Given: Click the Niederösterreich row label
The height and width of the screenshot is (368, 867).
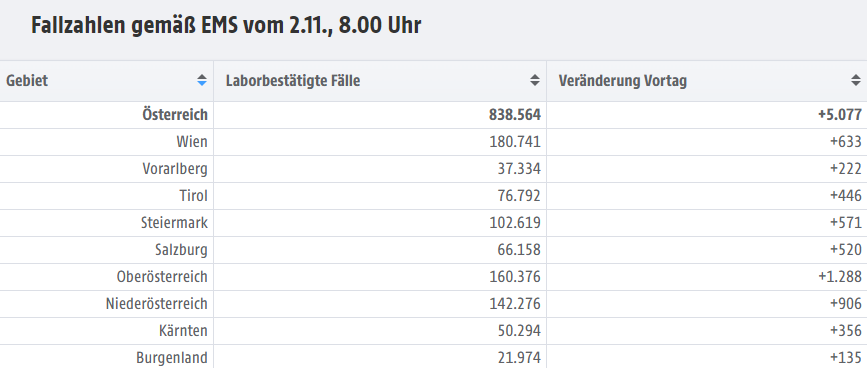Looking at the screenshot, I should click(157, 304).
